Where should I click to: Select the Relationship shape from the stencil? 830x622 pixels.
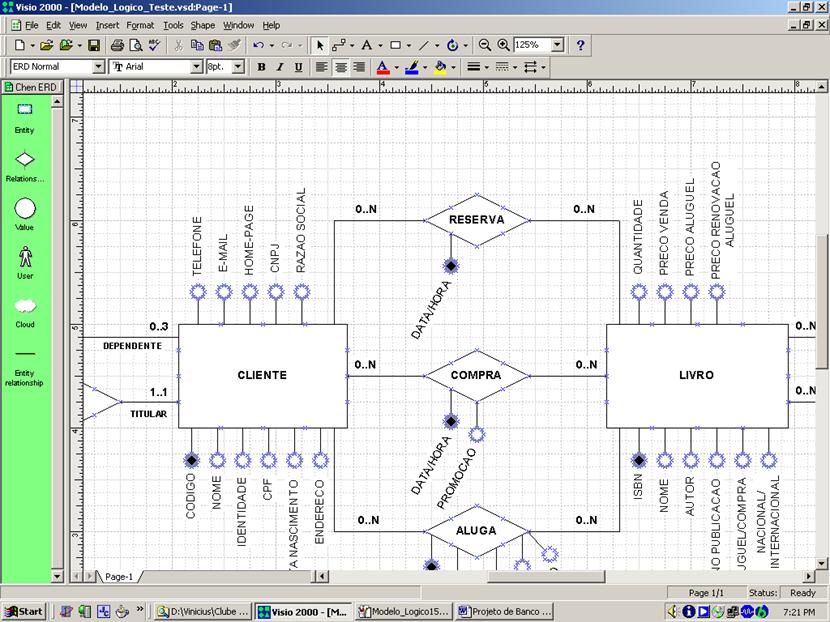(x=24, y=157)
